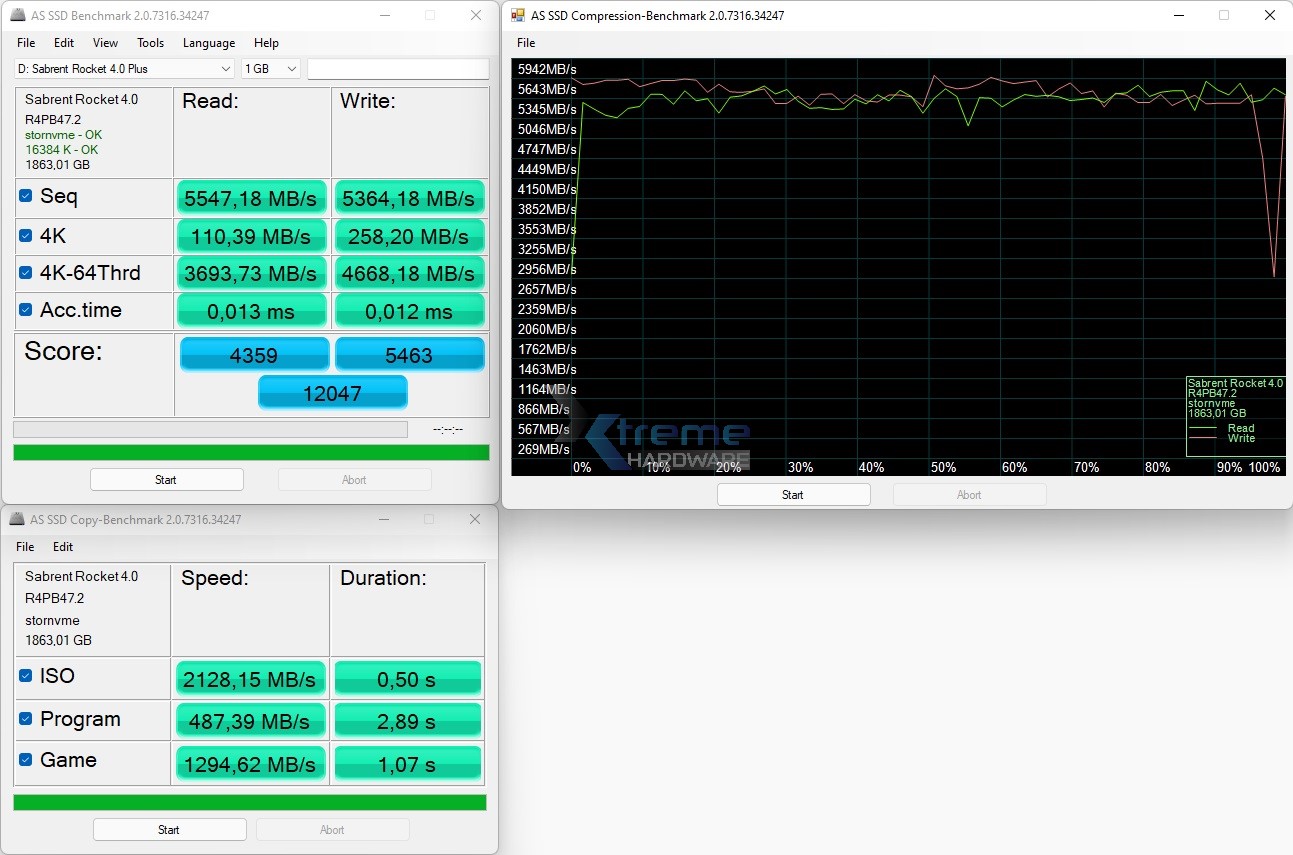Disable the ISO copy test checkbox
The height and width of the screenshot is (855, 1293).
(26, 676)
